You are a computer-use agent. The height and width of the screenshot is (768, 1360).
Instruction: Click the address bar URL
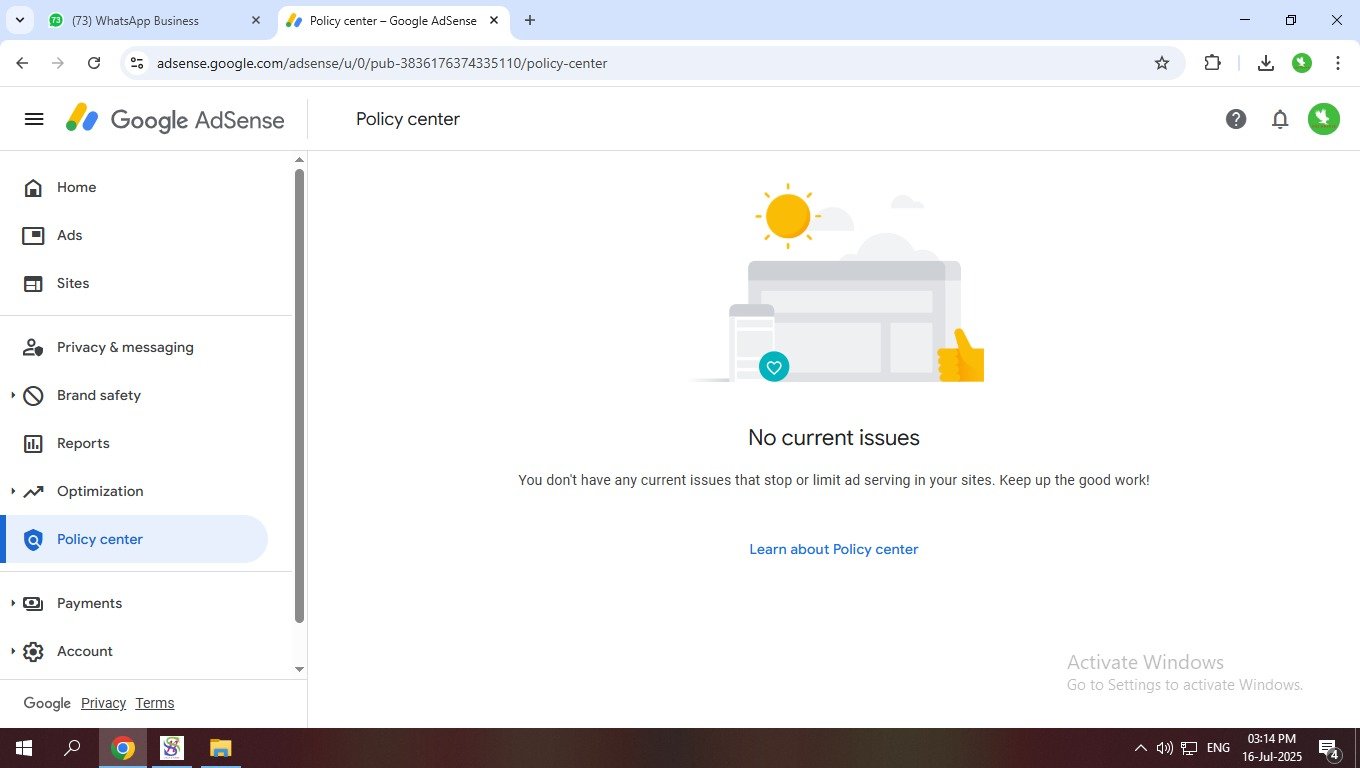point(382,63)
